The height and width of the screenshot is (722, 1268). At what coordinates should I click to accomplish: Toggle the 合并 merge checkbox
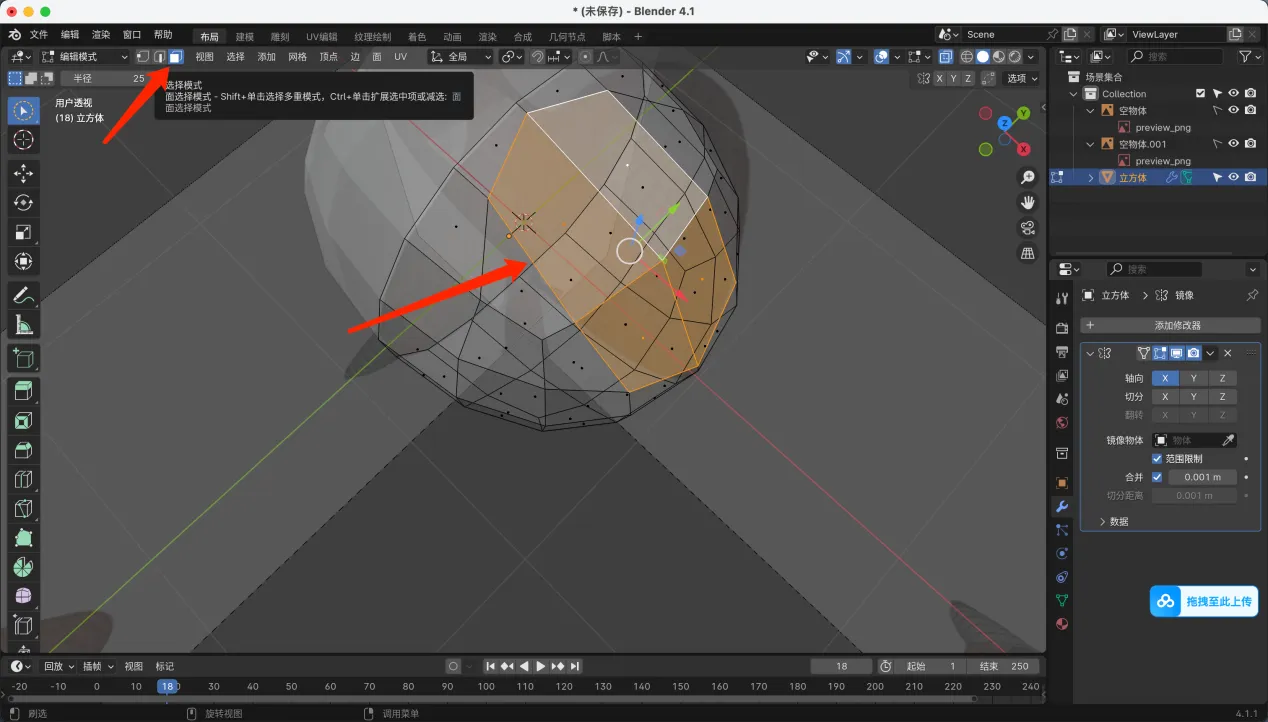tap(1158, 477)
